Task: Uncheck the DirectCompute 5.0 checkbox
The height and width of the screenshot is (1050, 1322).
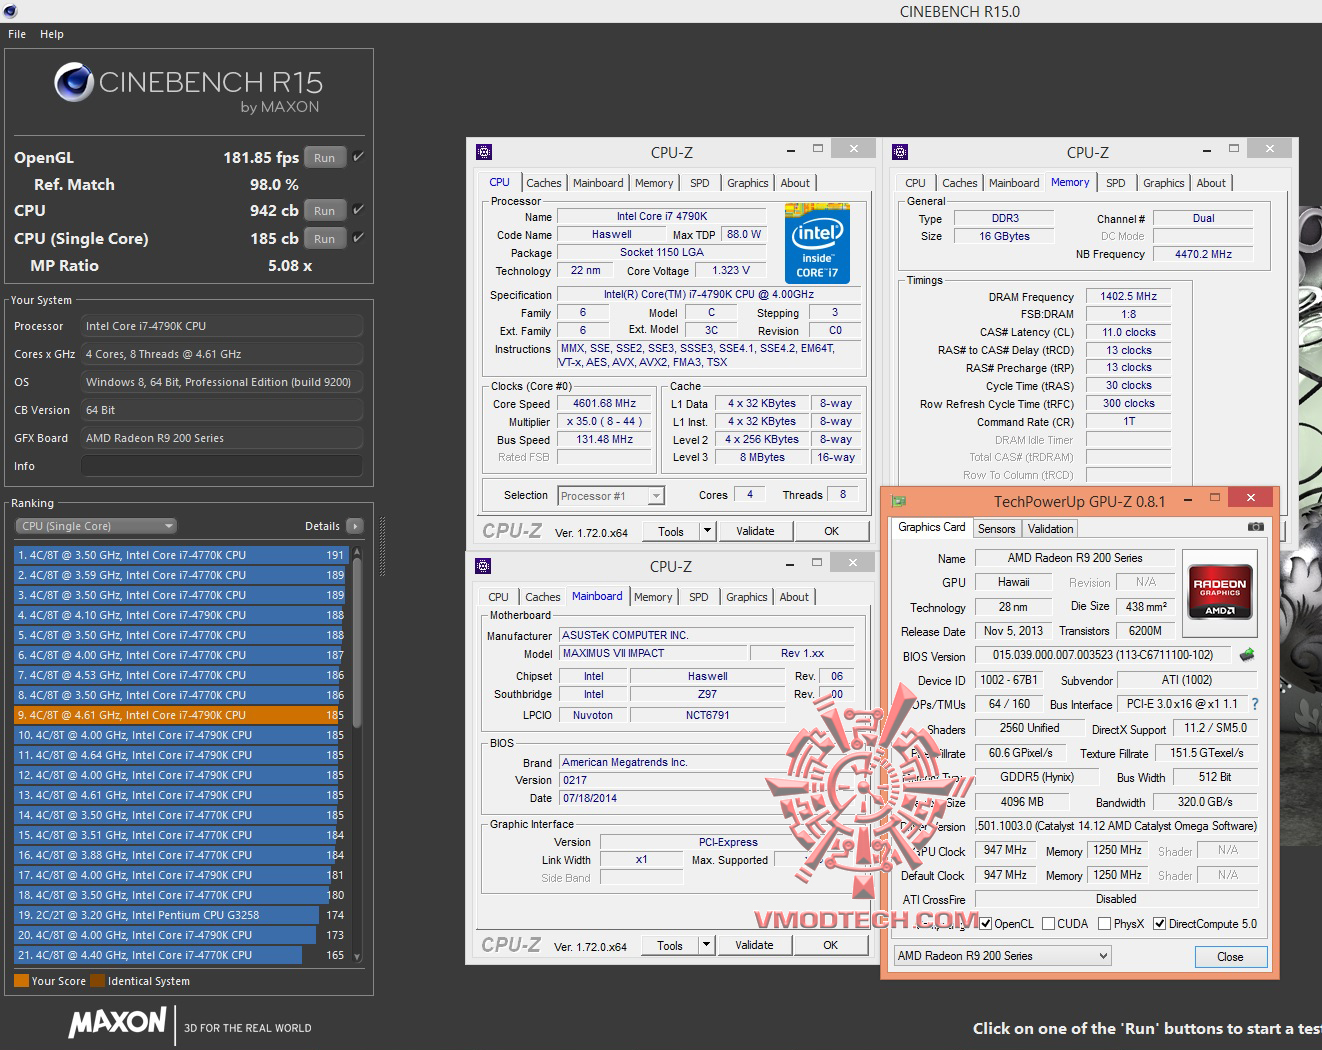Action: (x=1160, y=924)
